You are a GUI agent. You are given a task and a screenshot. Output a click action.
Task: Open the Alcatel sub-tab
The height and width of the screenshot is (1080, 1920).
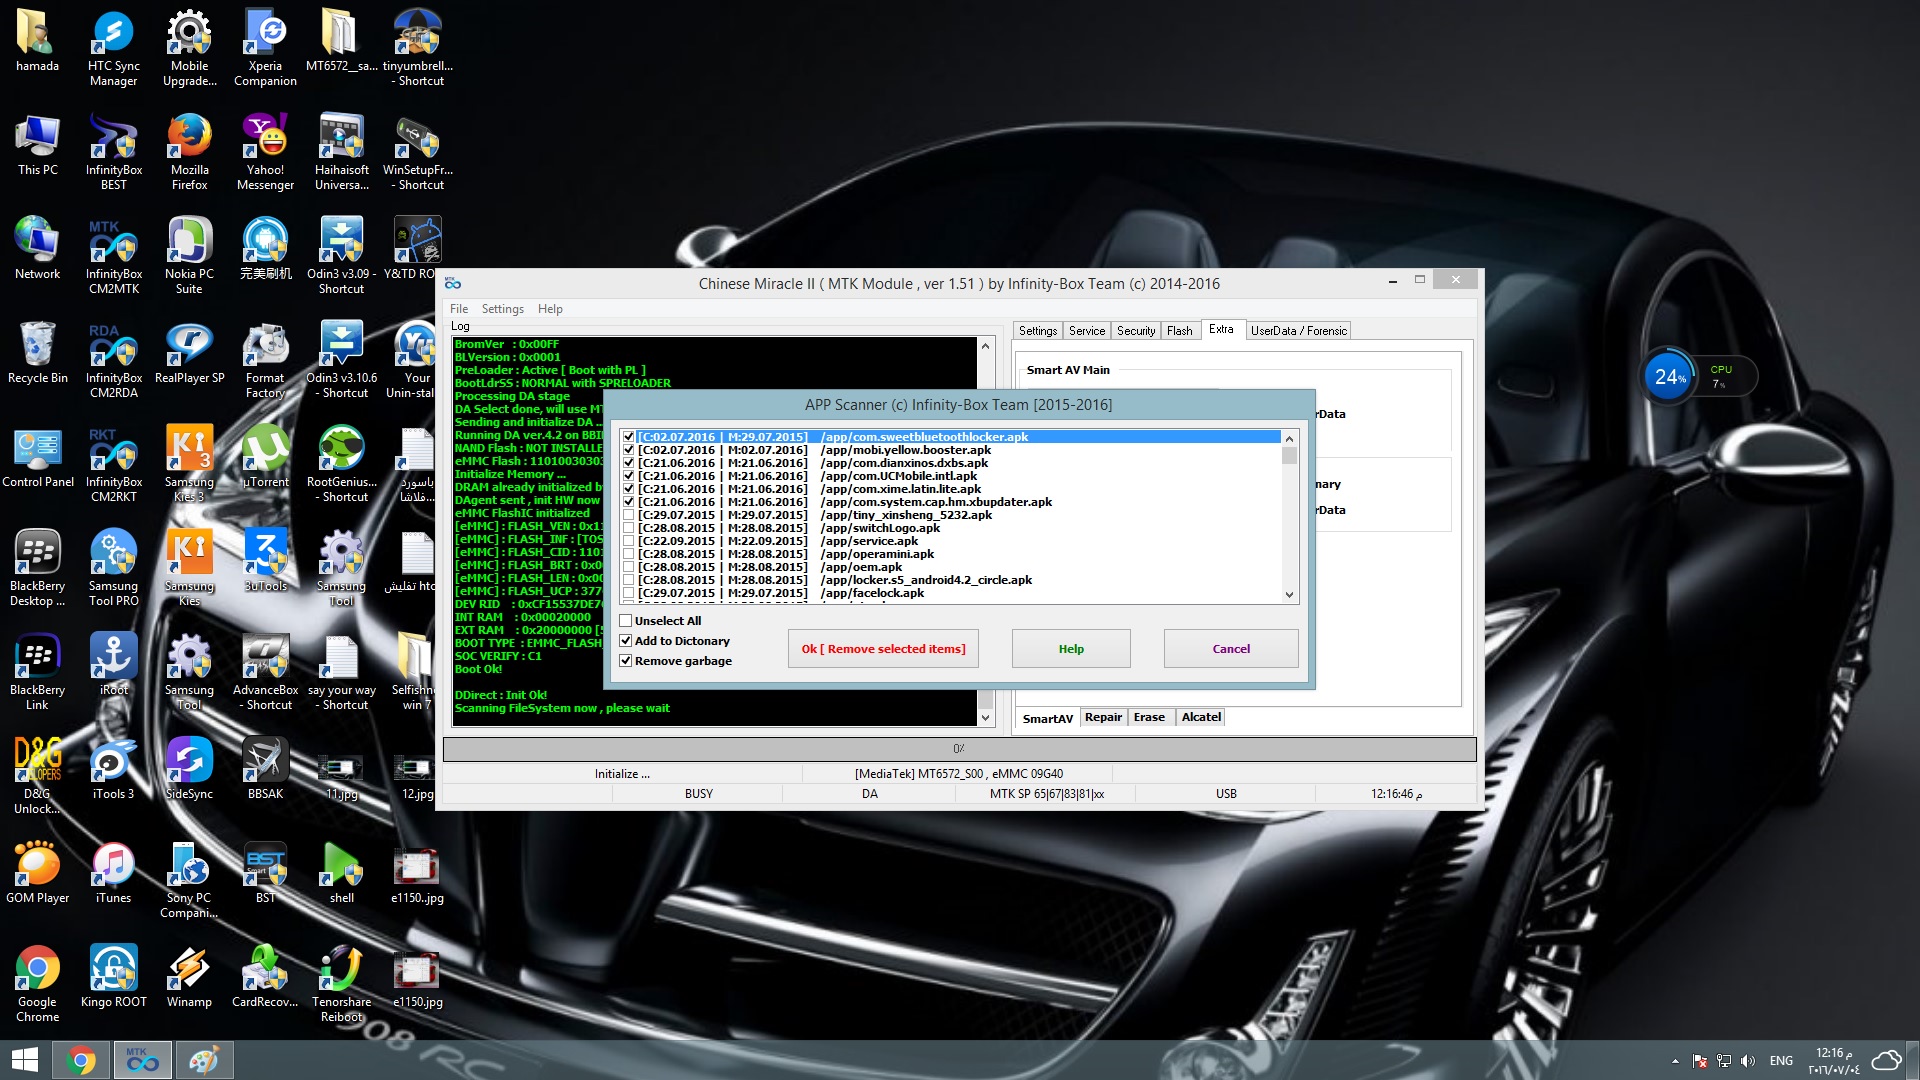pos(1201,717)
